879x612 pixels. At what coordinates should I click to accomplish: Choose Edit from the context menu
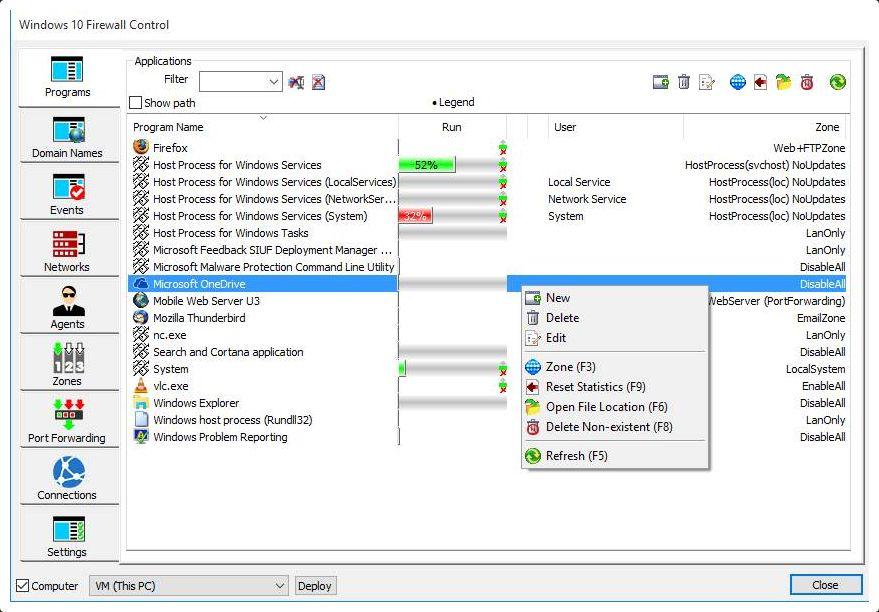[615, 338]
